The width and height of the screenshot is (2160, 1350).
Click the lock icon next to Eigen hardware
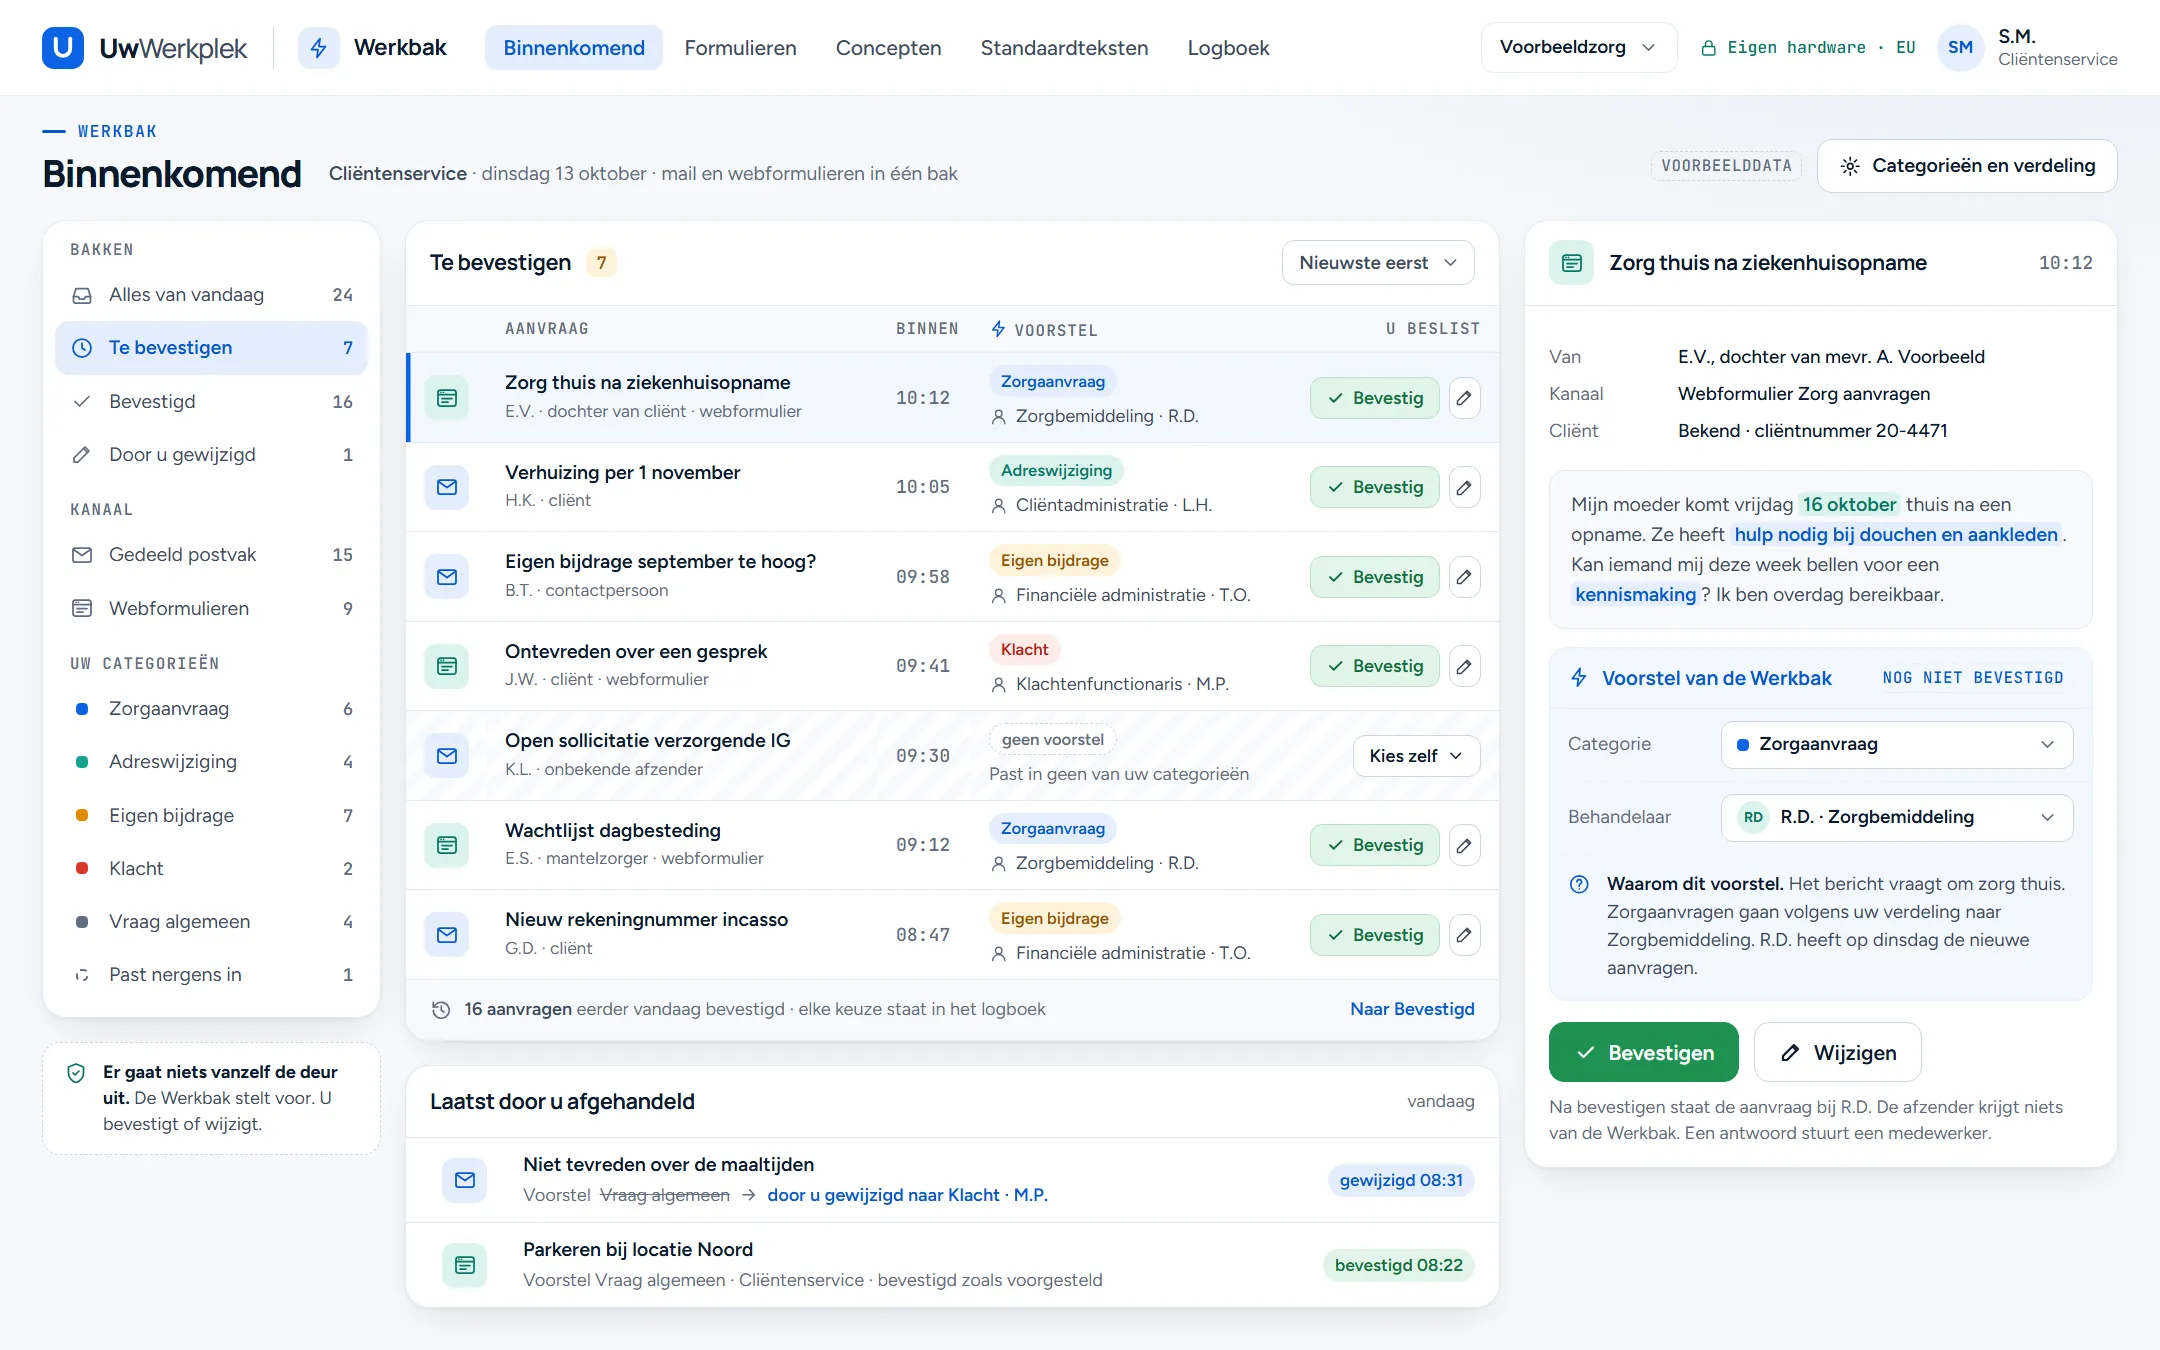[x=1709, y=48]
